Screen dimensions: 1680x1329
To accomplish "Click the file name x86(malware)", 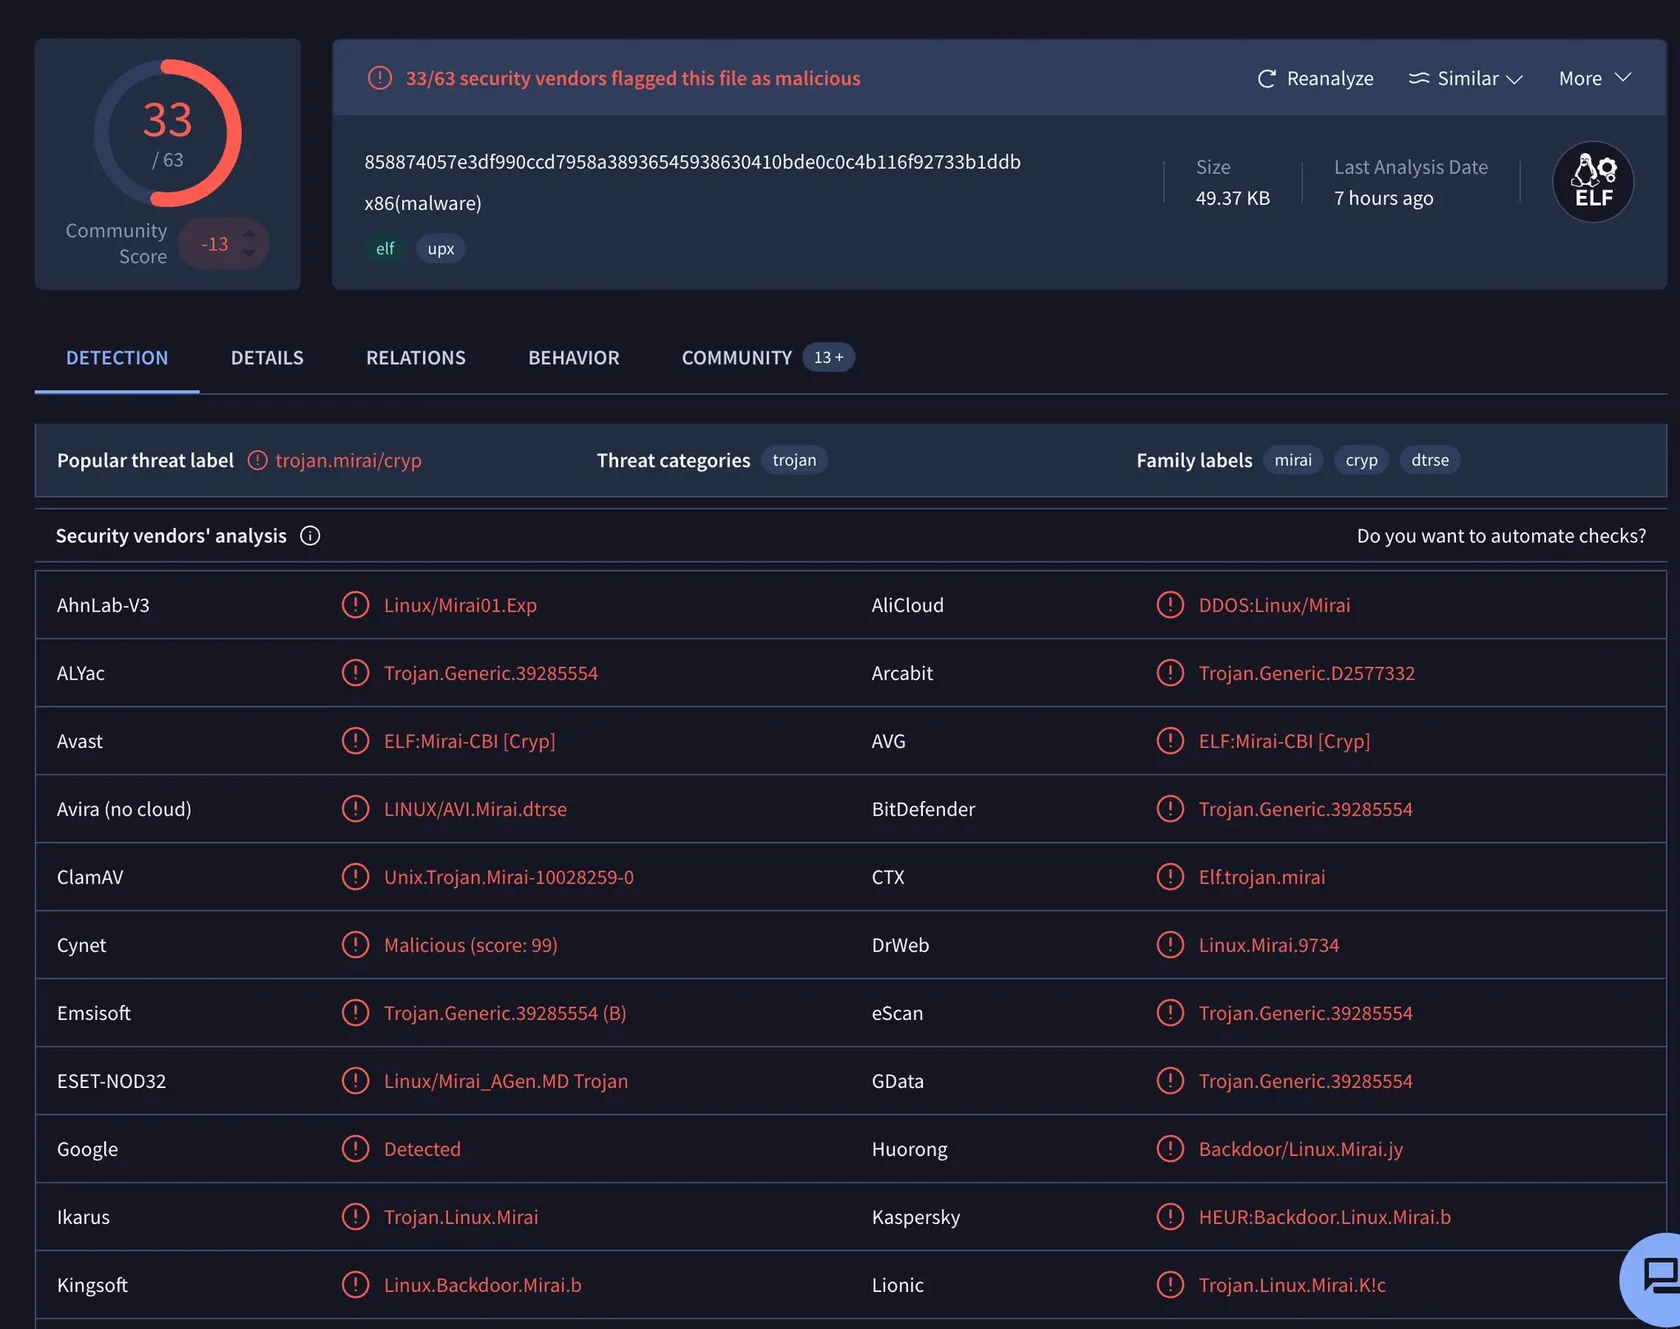I will [423, 203].
